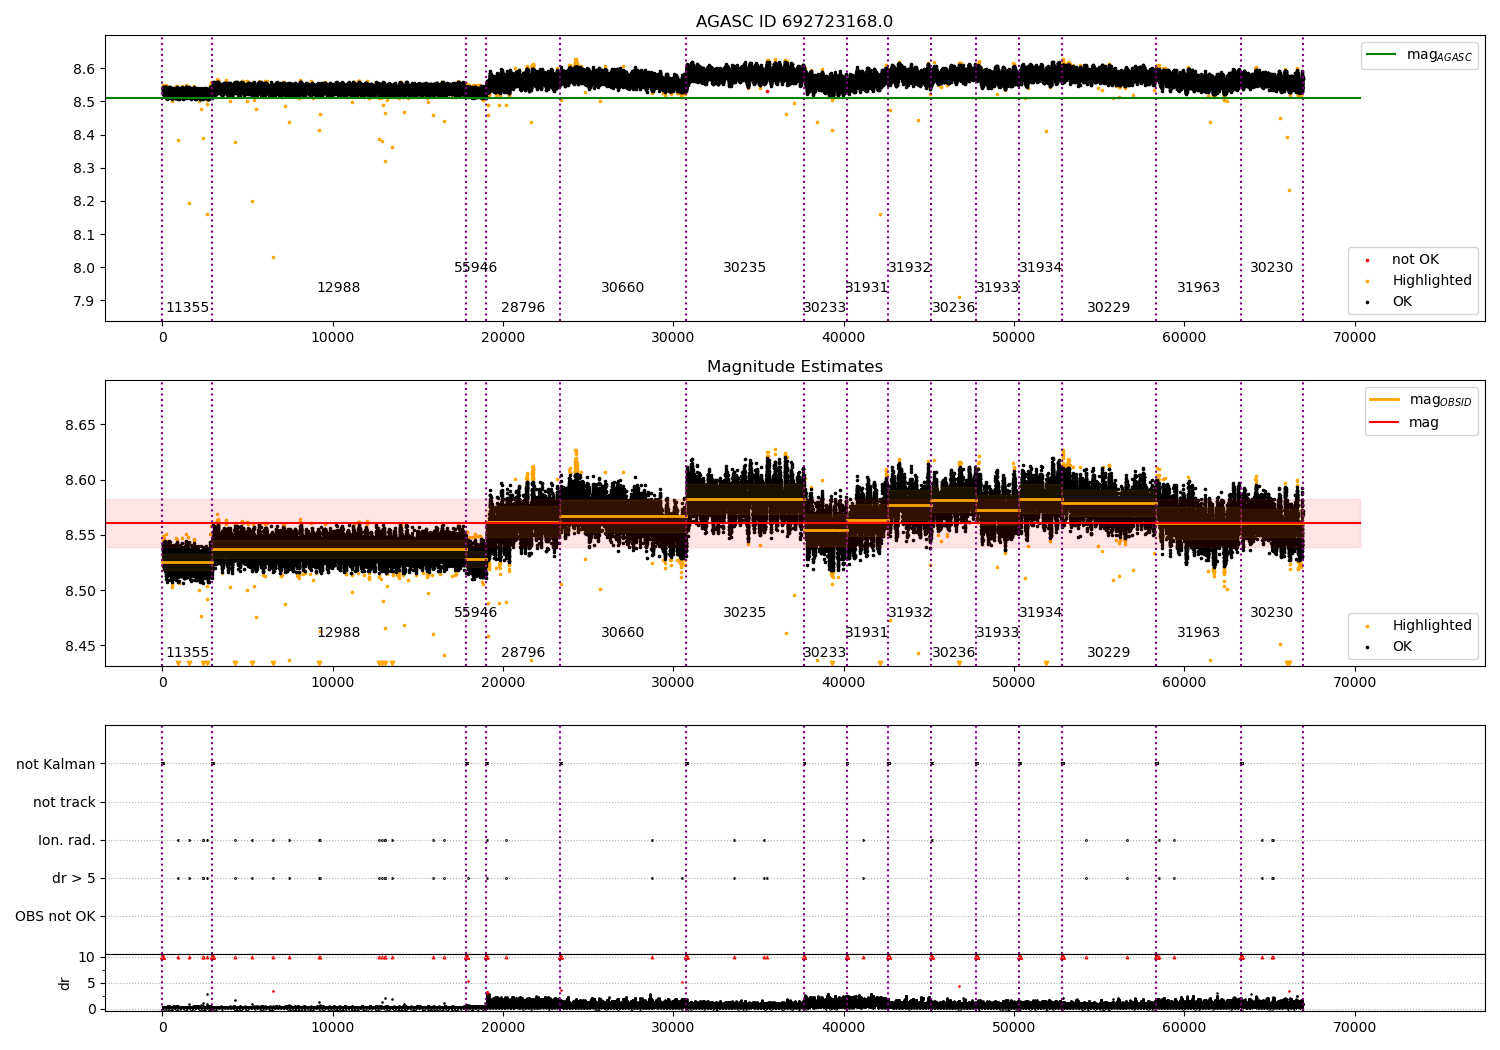Click OBSID label 30236 in Magnitude Estimates plot
Screen dimensions: 1500x1050
coord(954,653)
